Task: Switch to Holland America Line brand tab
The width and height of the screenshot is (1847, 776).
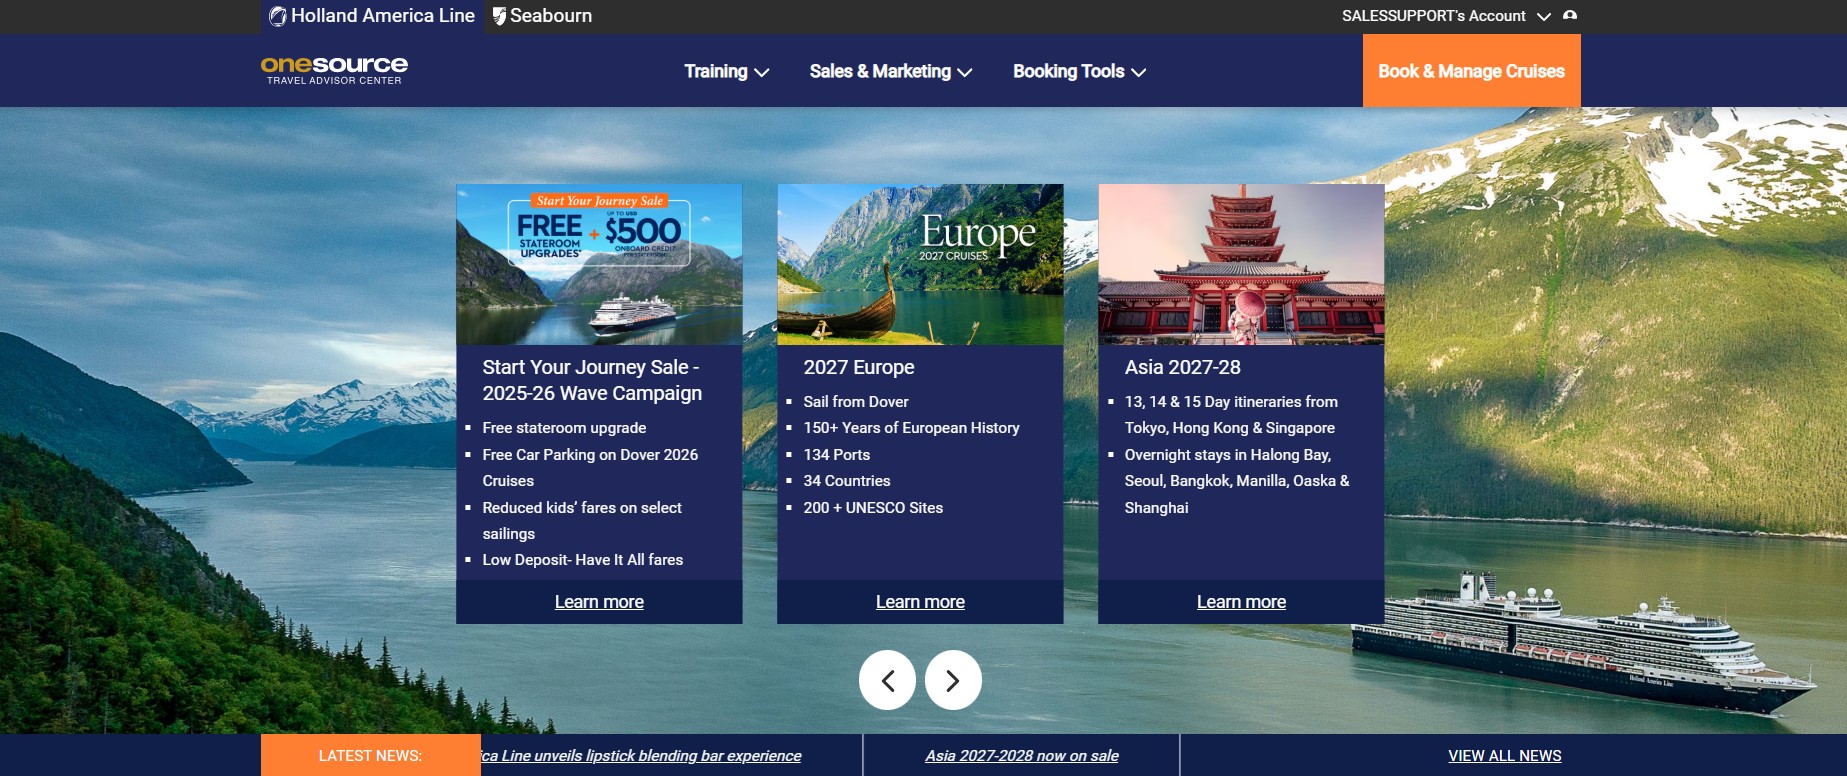Action: (x=373, y=16)
